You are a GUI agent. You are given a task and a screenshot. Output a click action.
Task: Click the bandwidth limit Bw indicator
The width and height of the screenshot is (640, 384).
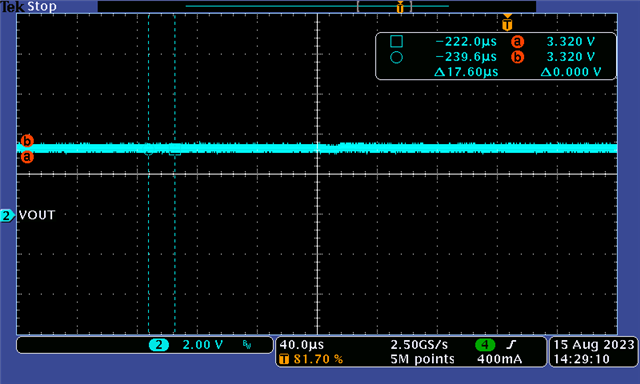[247, 345]
